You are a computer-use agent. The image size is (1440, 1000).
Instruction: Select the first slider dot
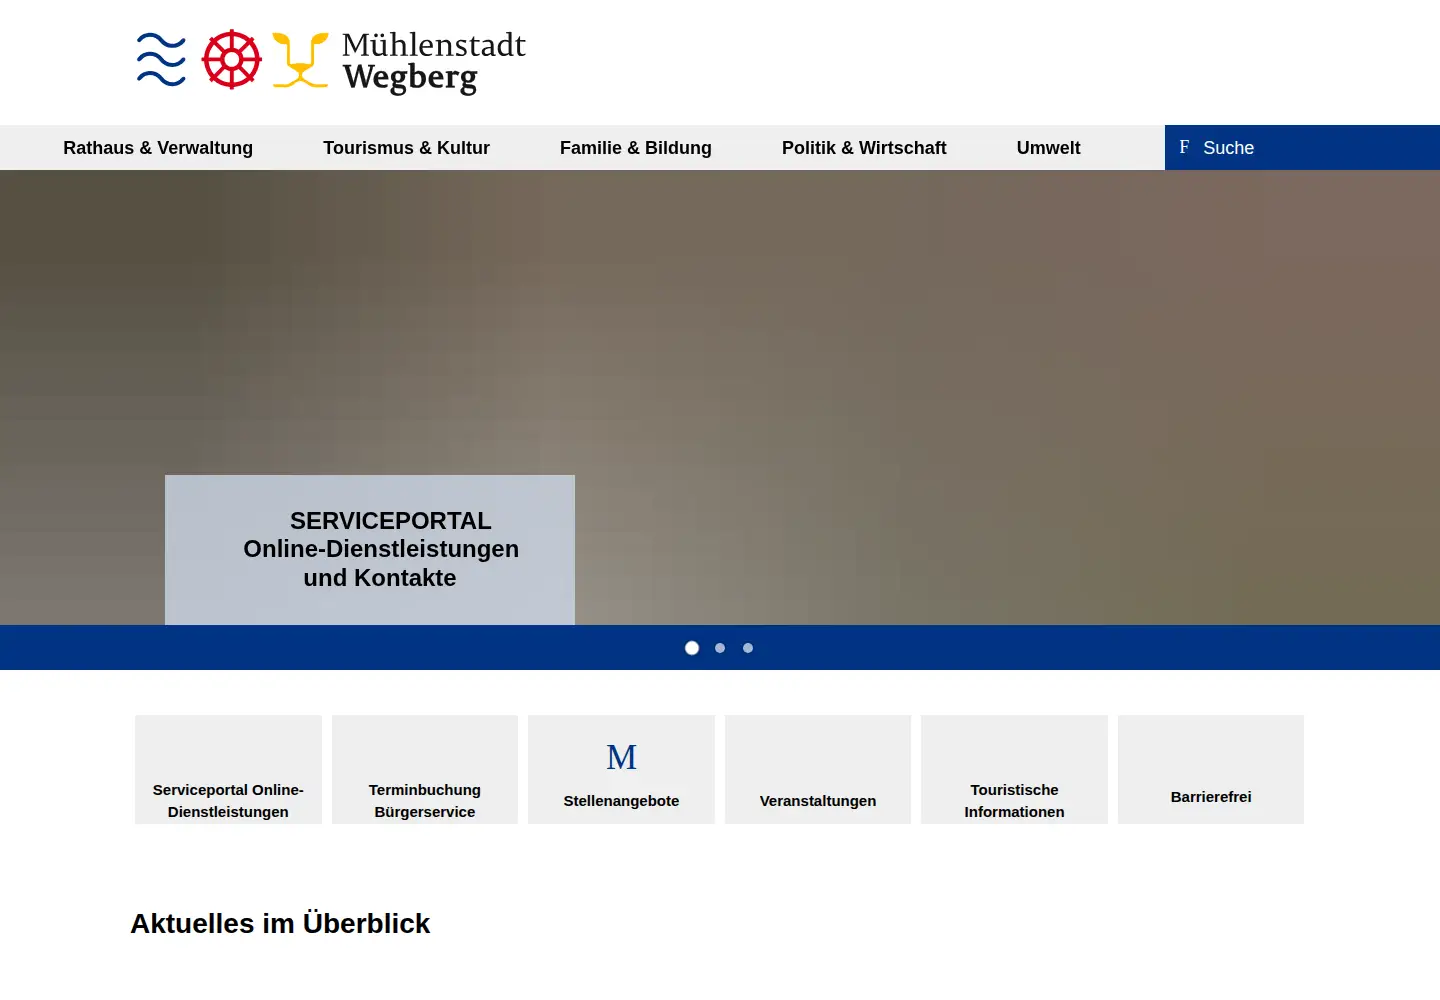pos(692,648)
